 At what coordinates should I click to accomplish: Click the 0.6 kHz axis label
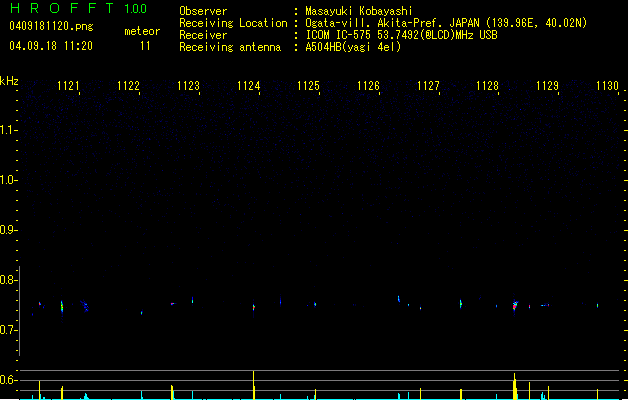coord(8,380)
